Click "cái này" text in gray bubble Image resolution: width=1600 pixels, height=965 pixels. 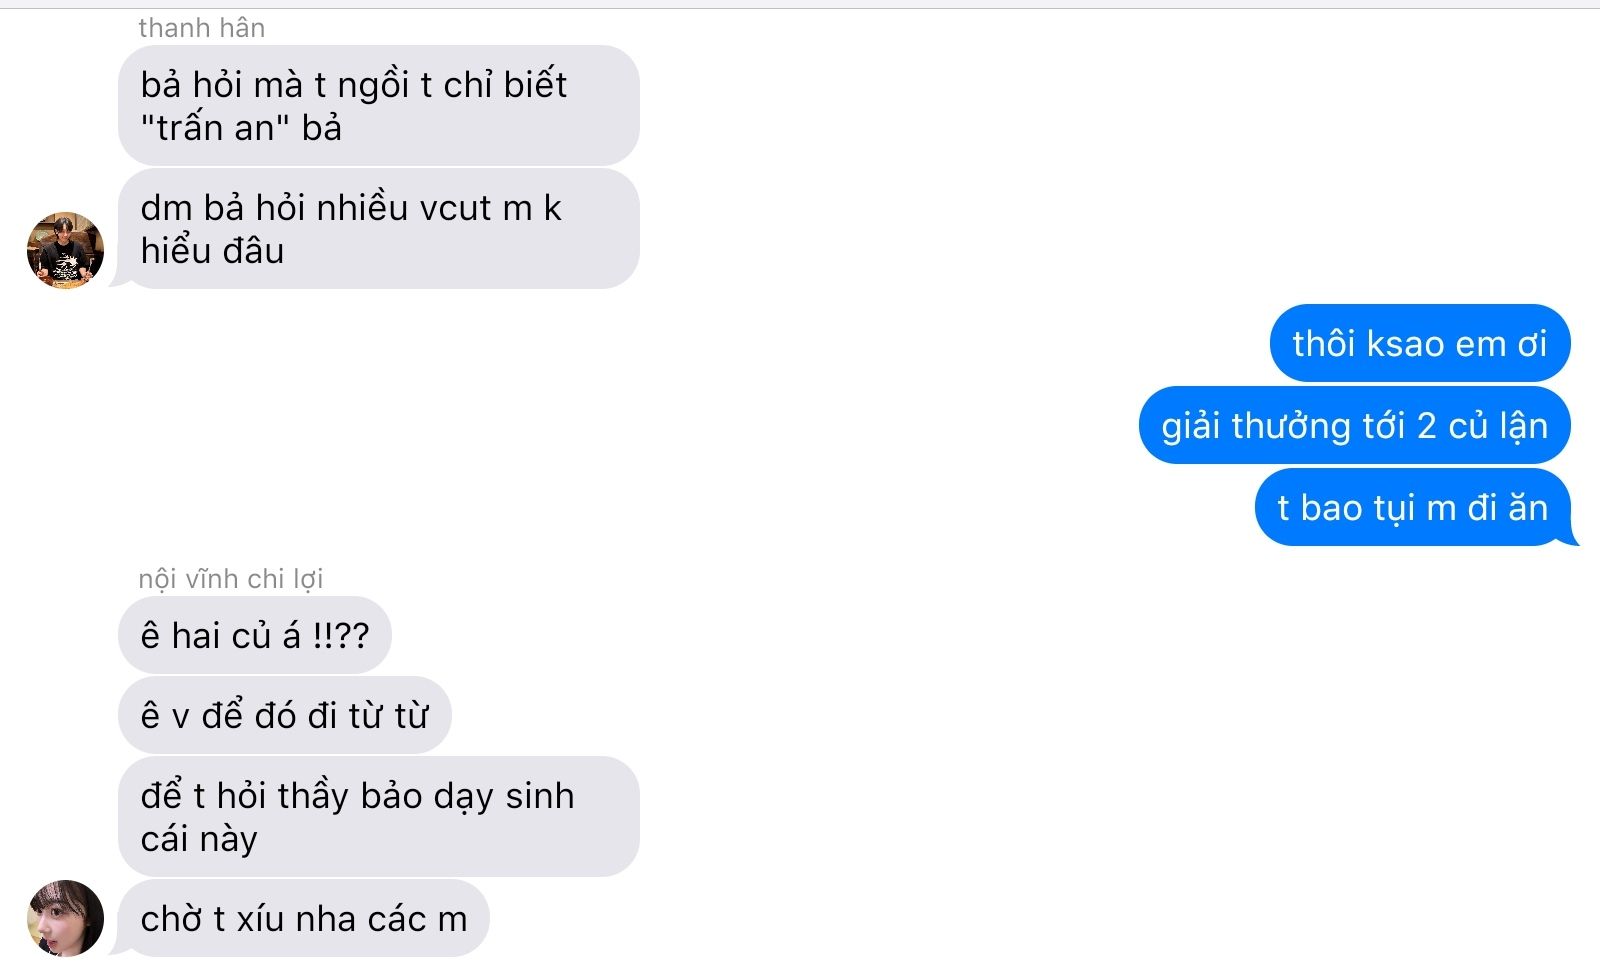[199, 838]
